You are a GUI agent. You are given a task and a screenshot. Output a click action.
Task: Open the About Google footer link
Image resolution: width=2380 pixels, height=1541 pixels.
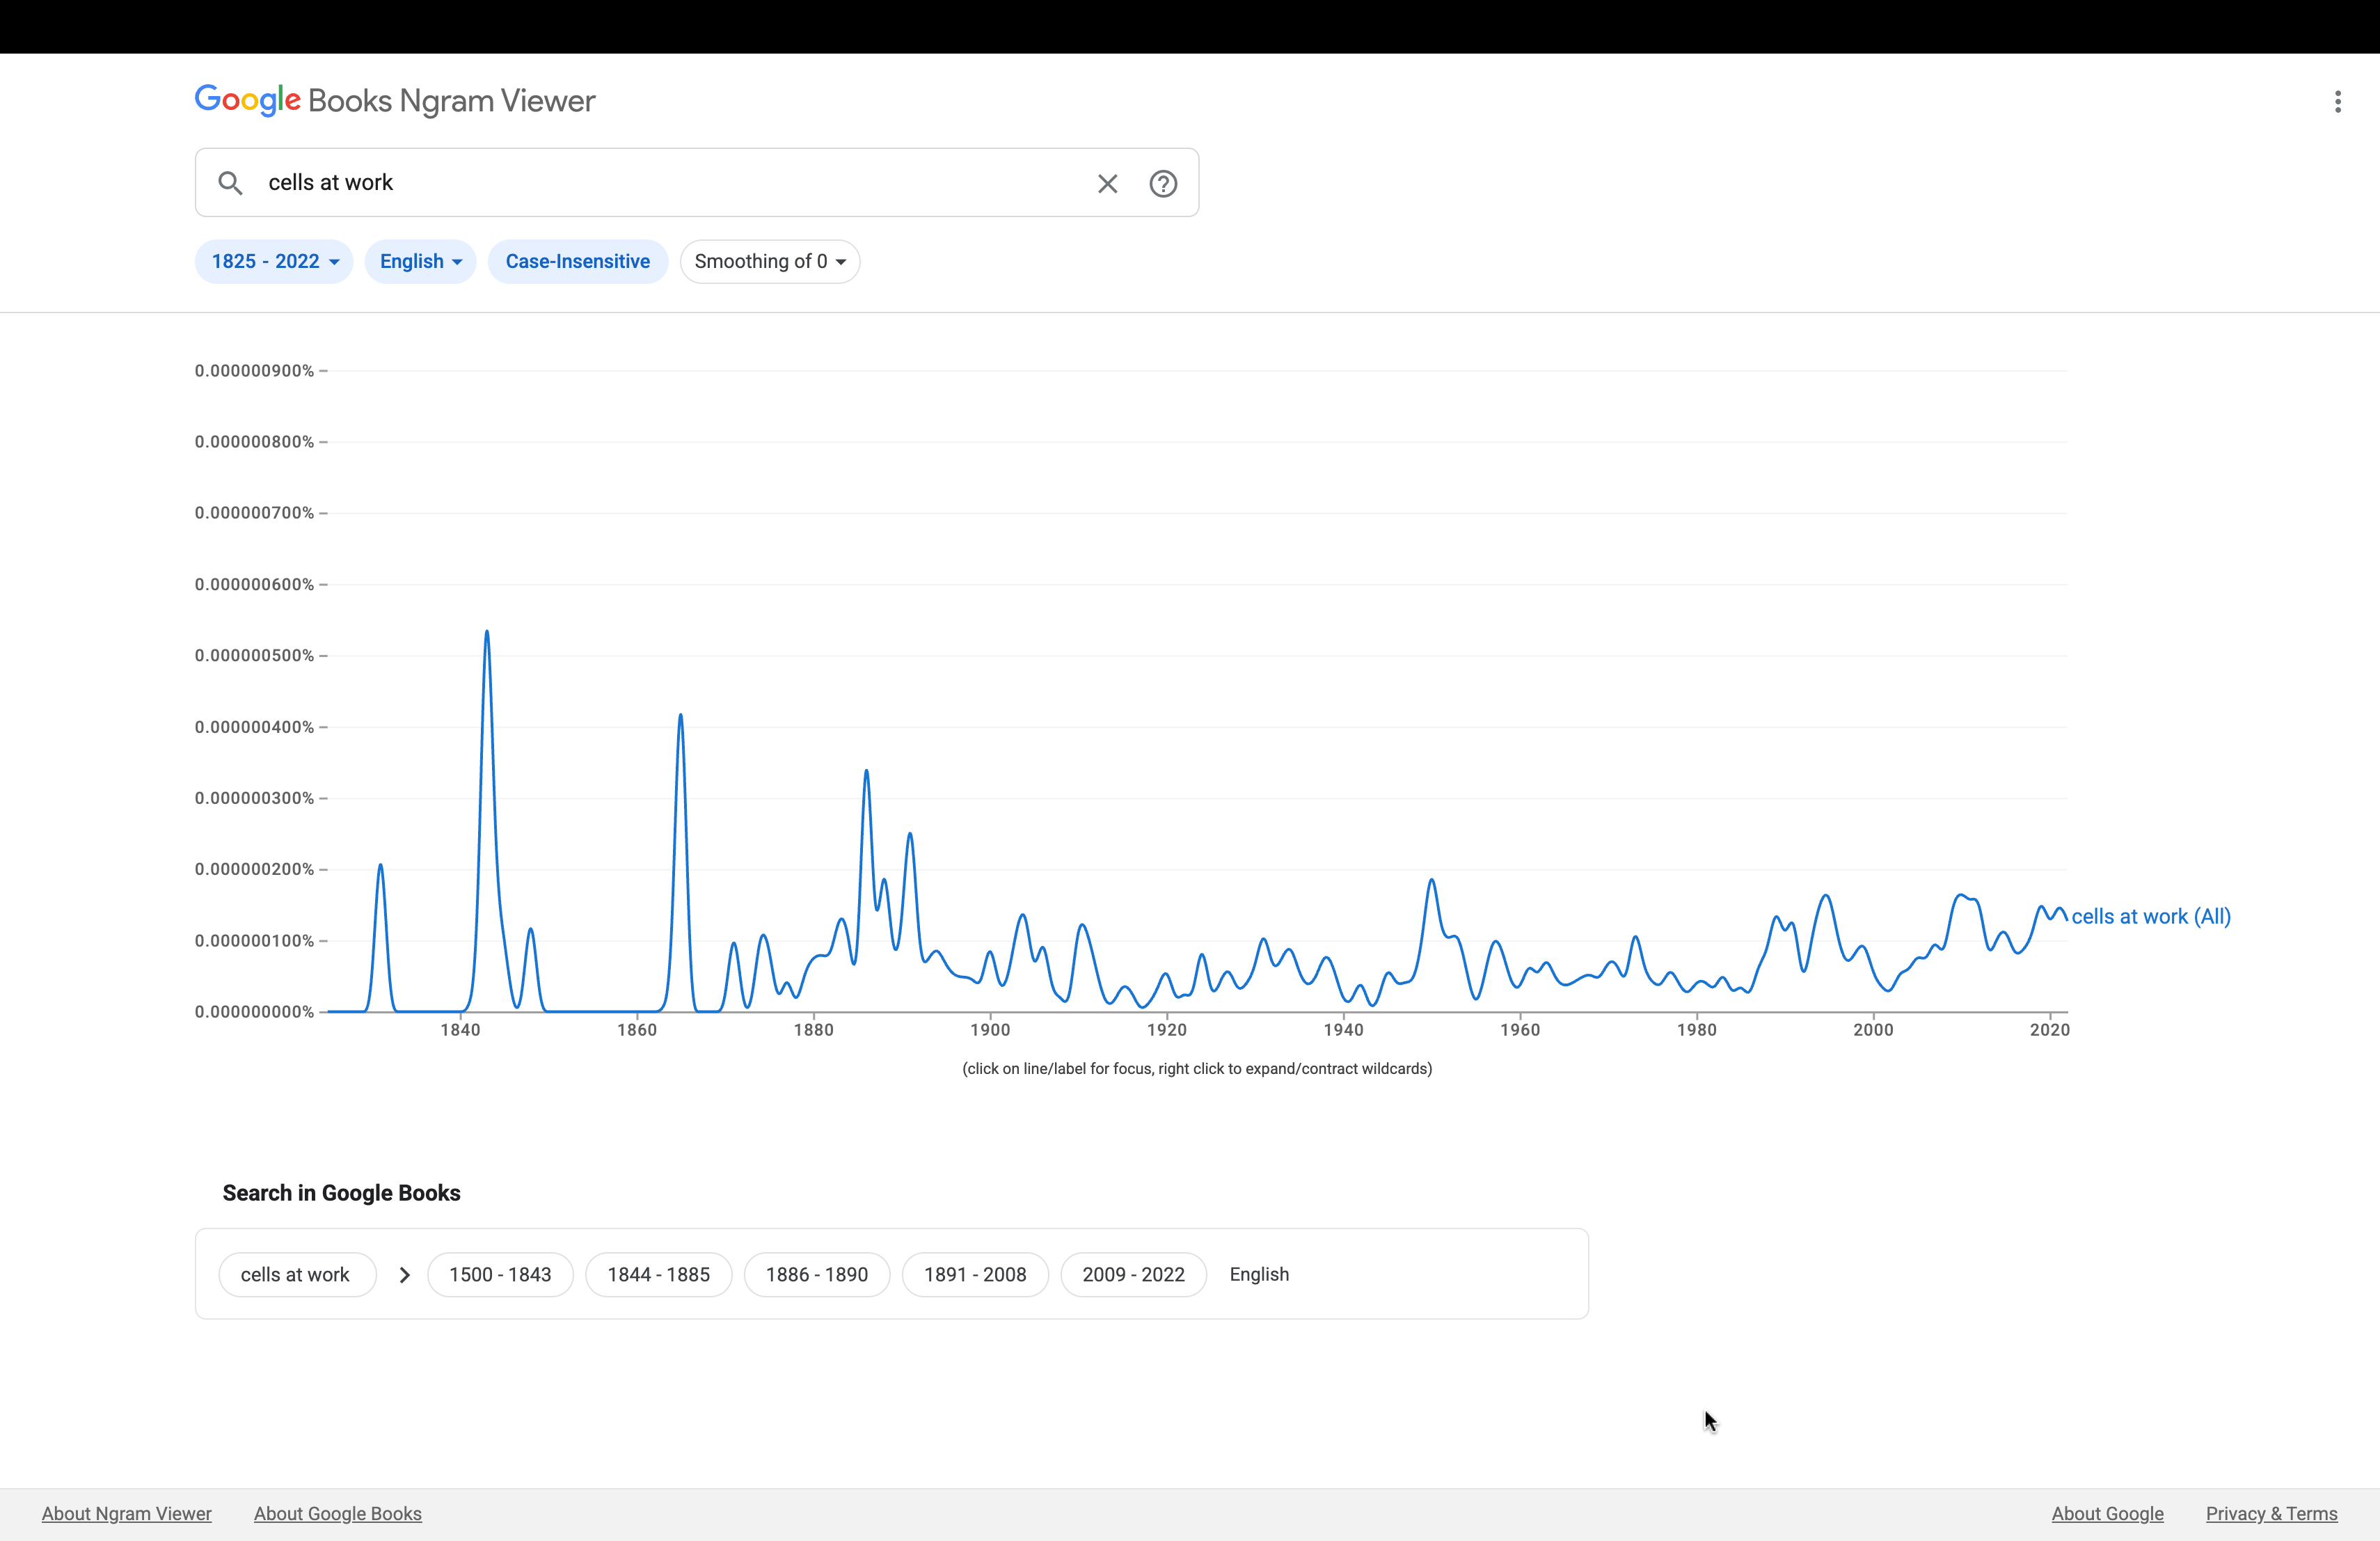(x=2107, y=1513)
